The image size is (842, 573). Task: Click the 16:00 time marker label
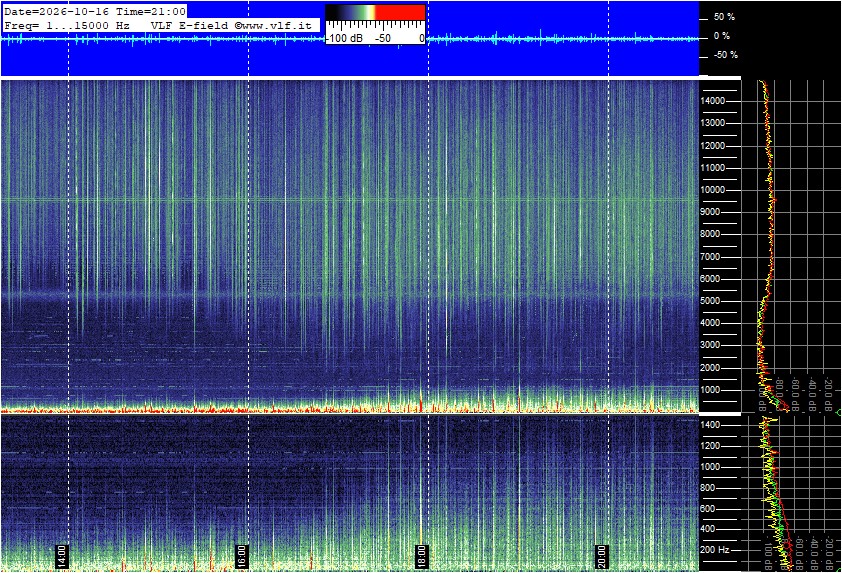[x=242, y=556]
